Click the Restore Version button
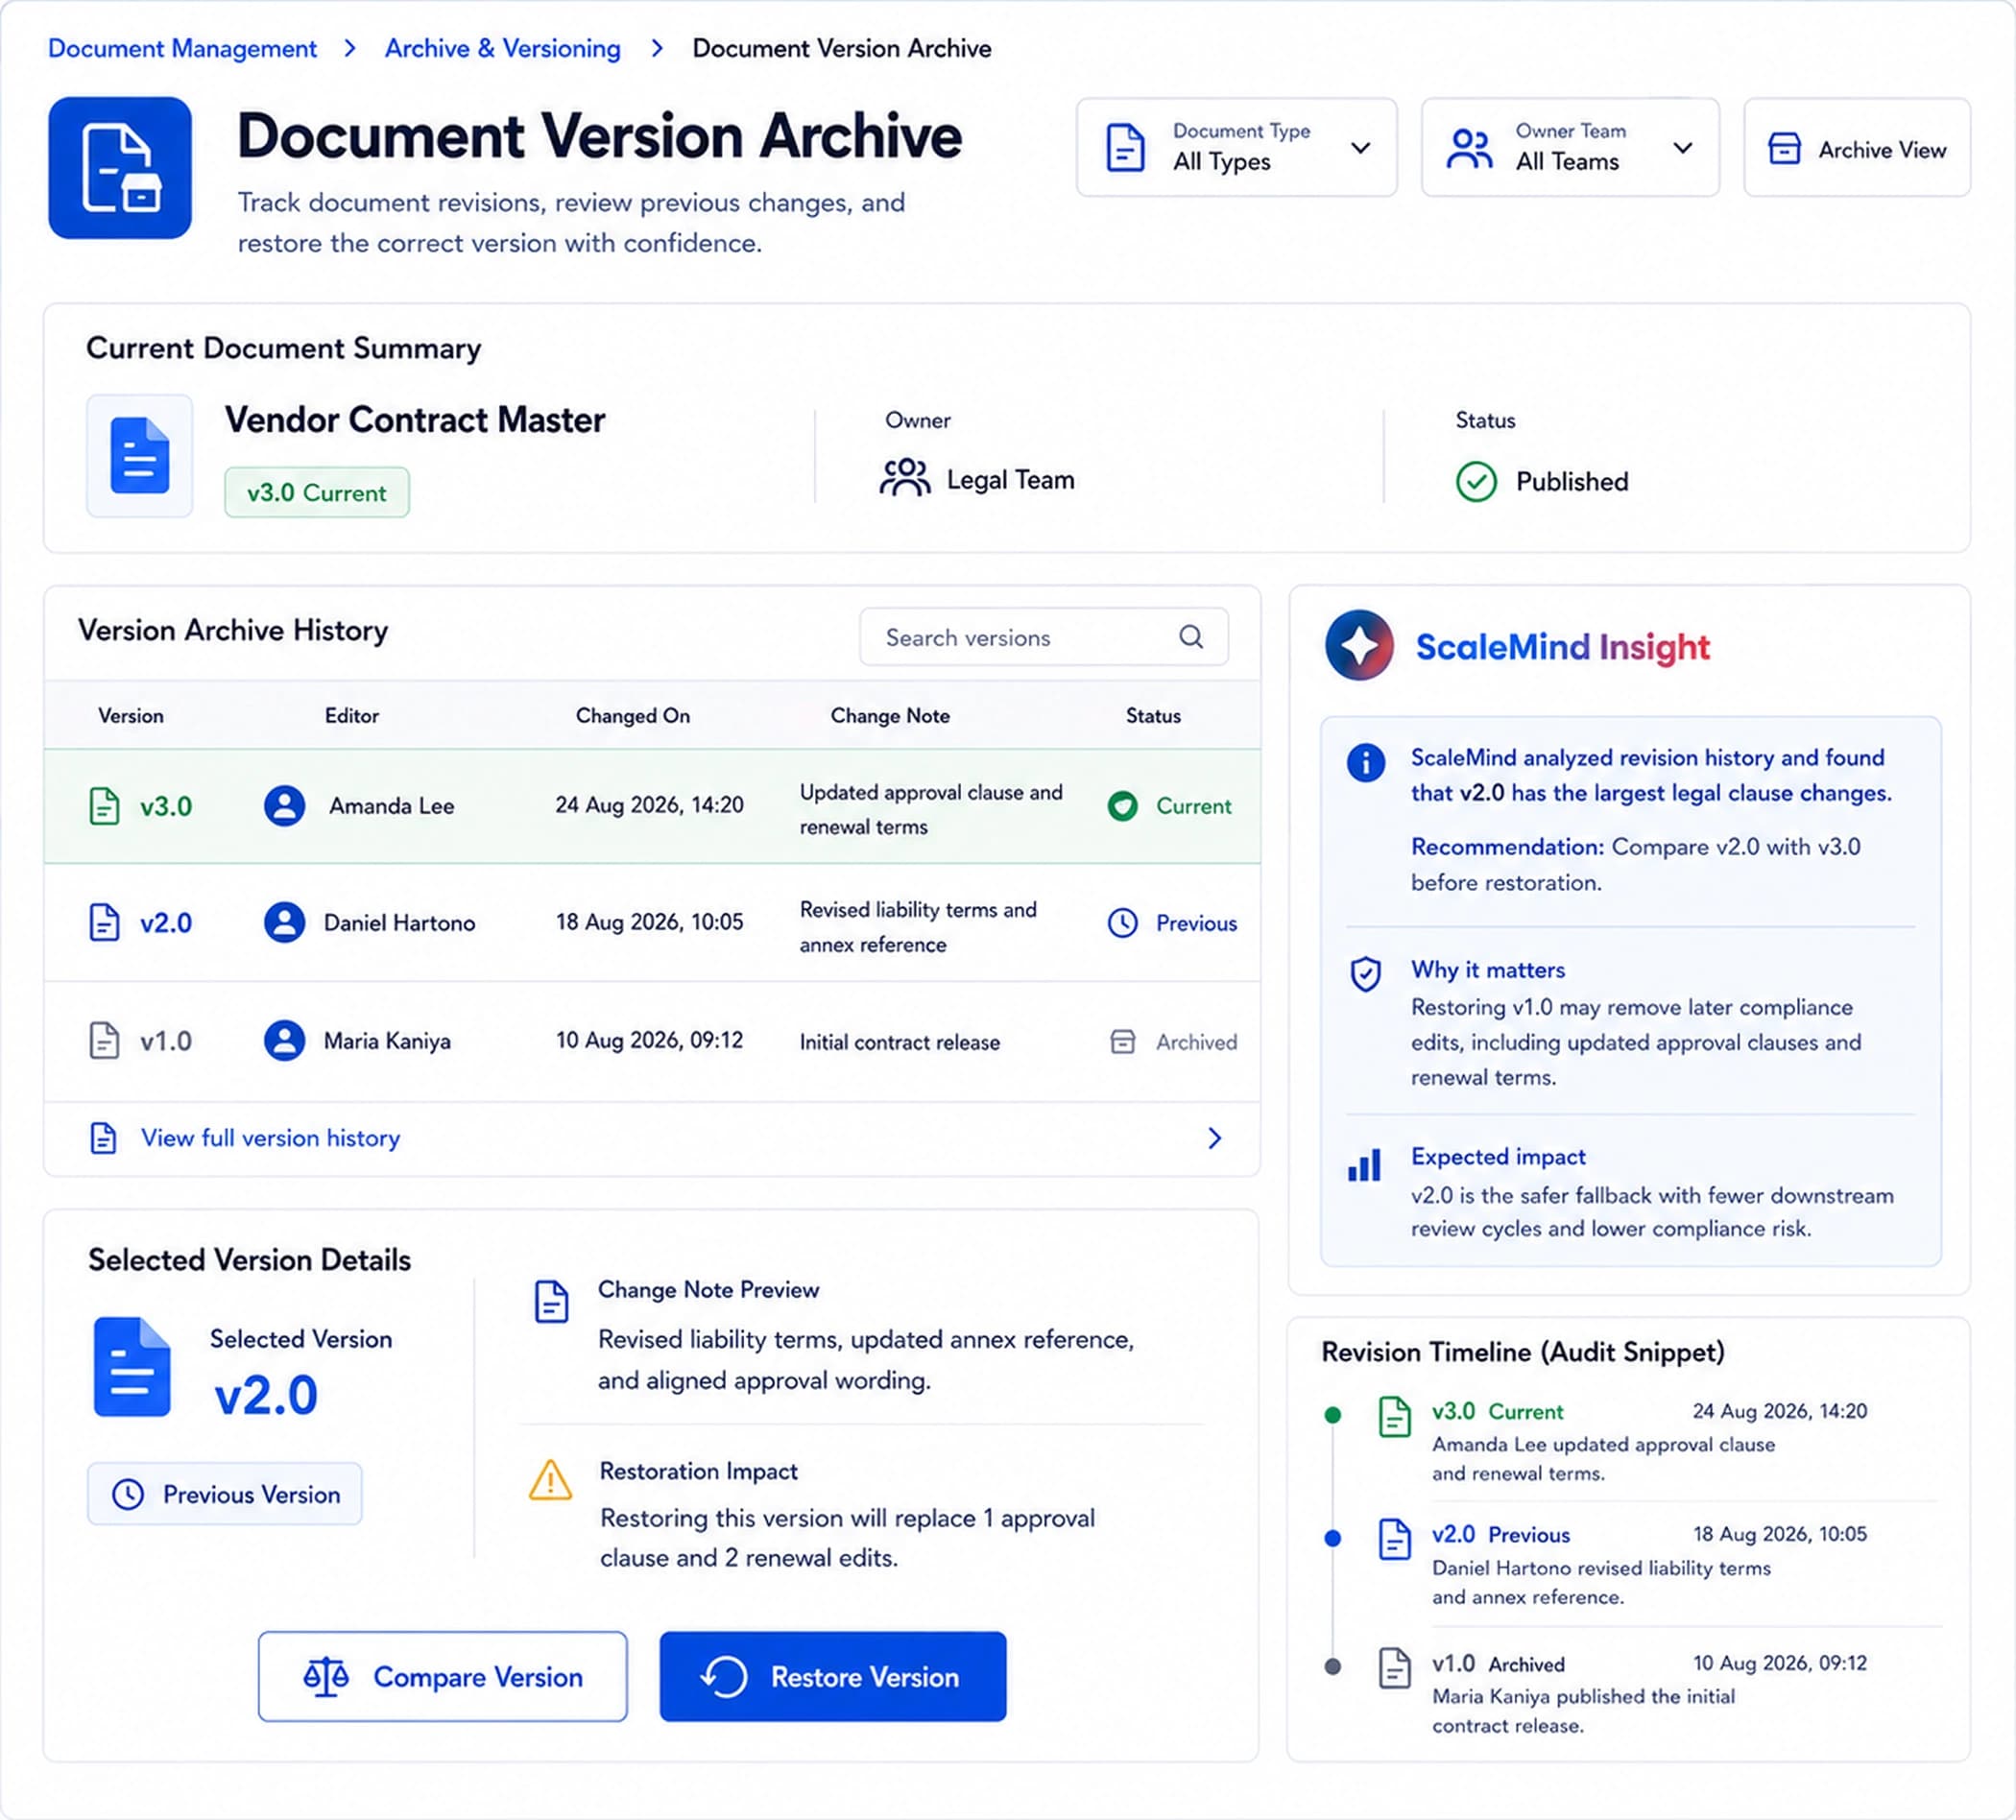The image size is (2016, 1820). click(833, 1677)
